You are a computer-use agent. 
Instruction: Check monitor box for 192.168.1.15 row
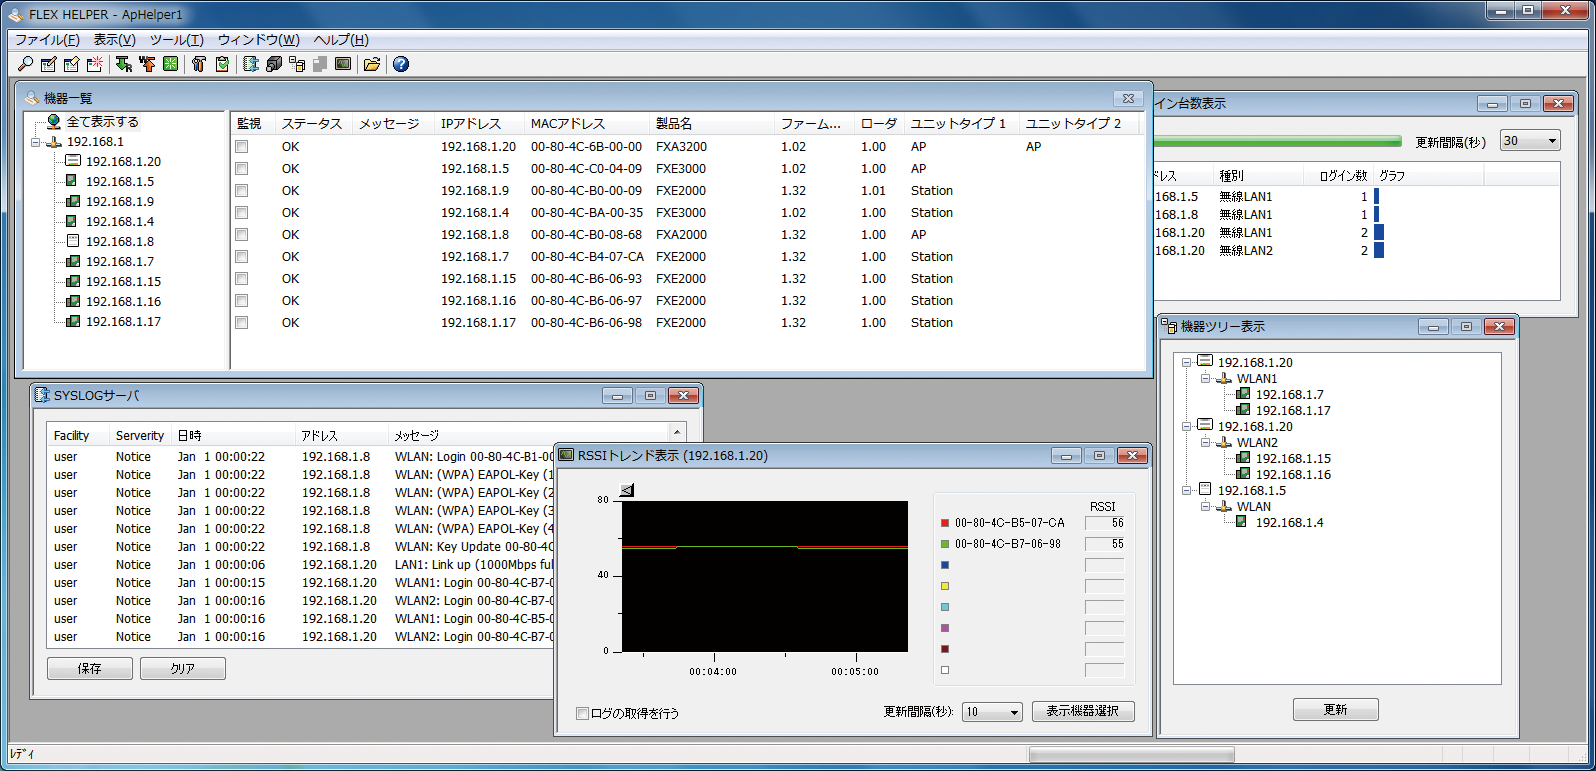click(241, 279)
